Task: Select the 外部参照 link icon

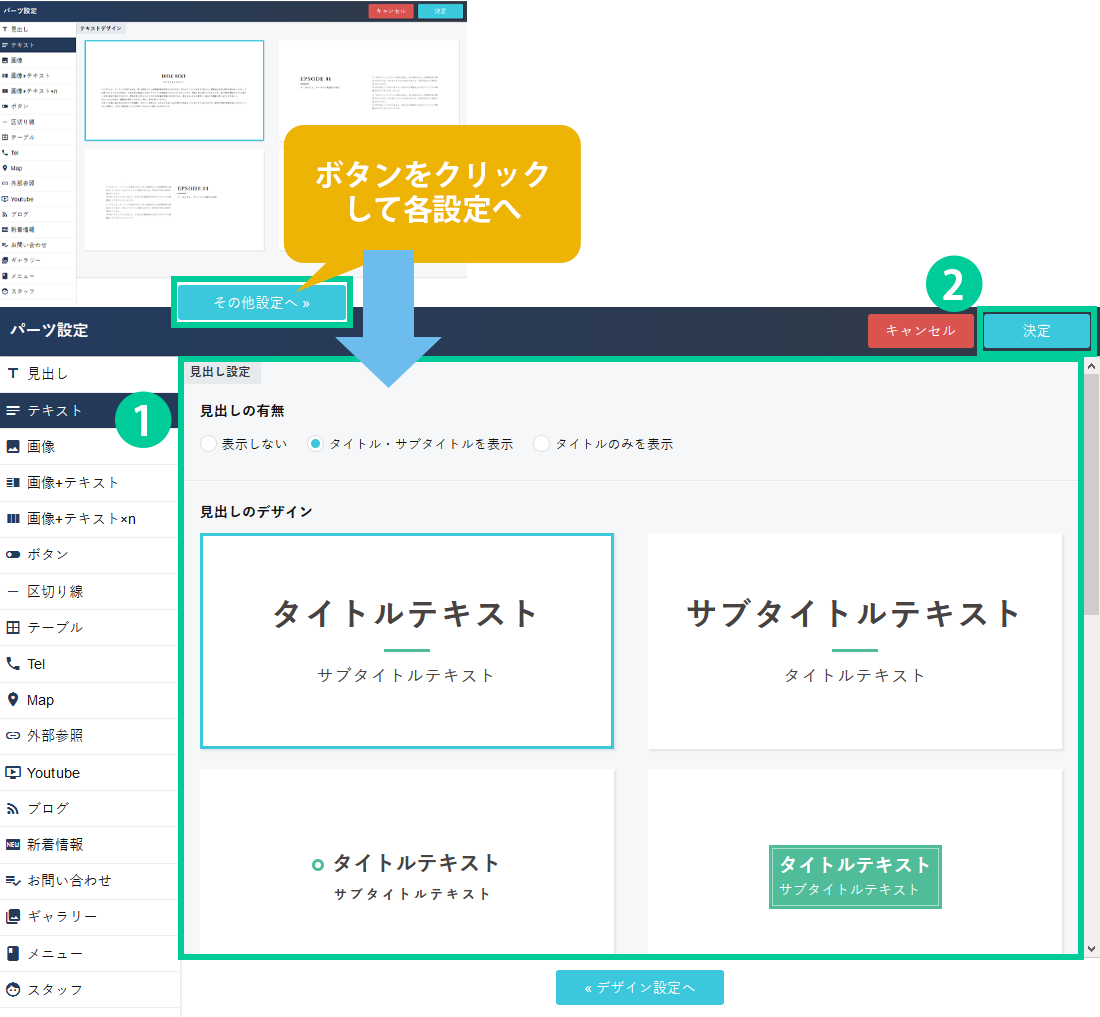Action: (x=13, y=736)
